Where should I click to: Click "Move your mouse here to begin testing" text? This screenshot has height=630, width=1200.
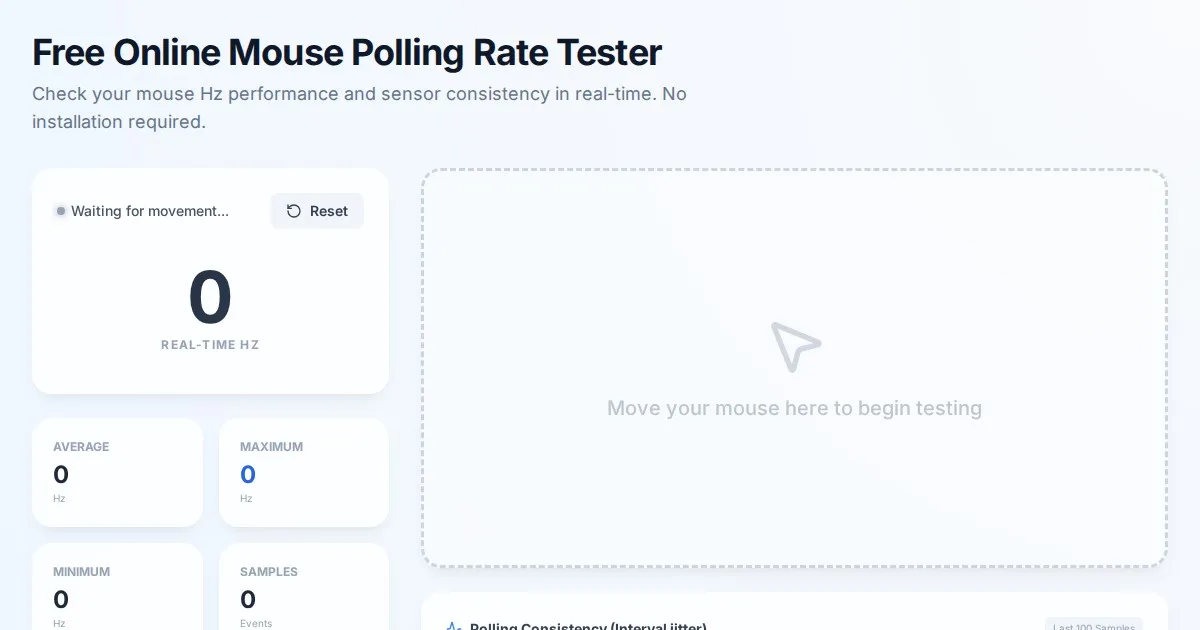pos(794,408)
